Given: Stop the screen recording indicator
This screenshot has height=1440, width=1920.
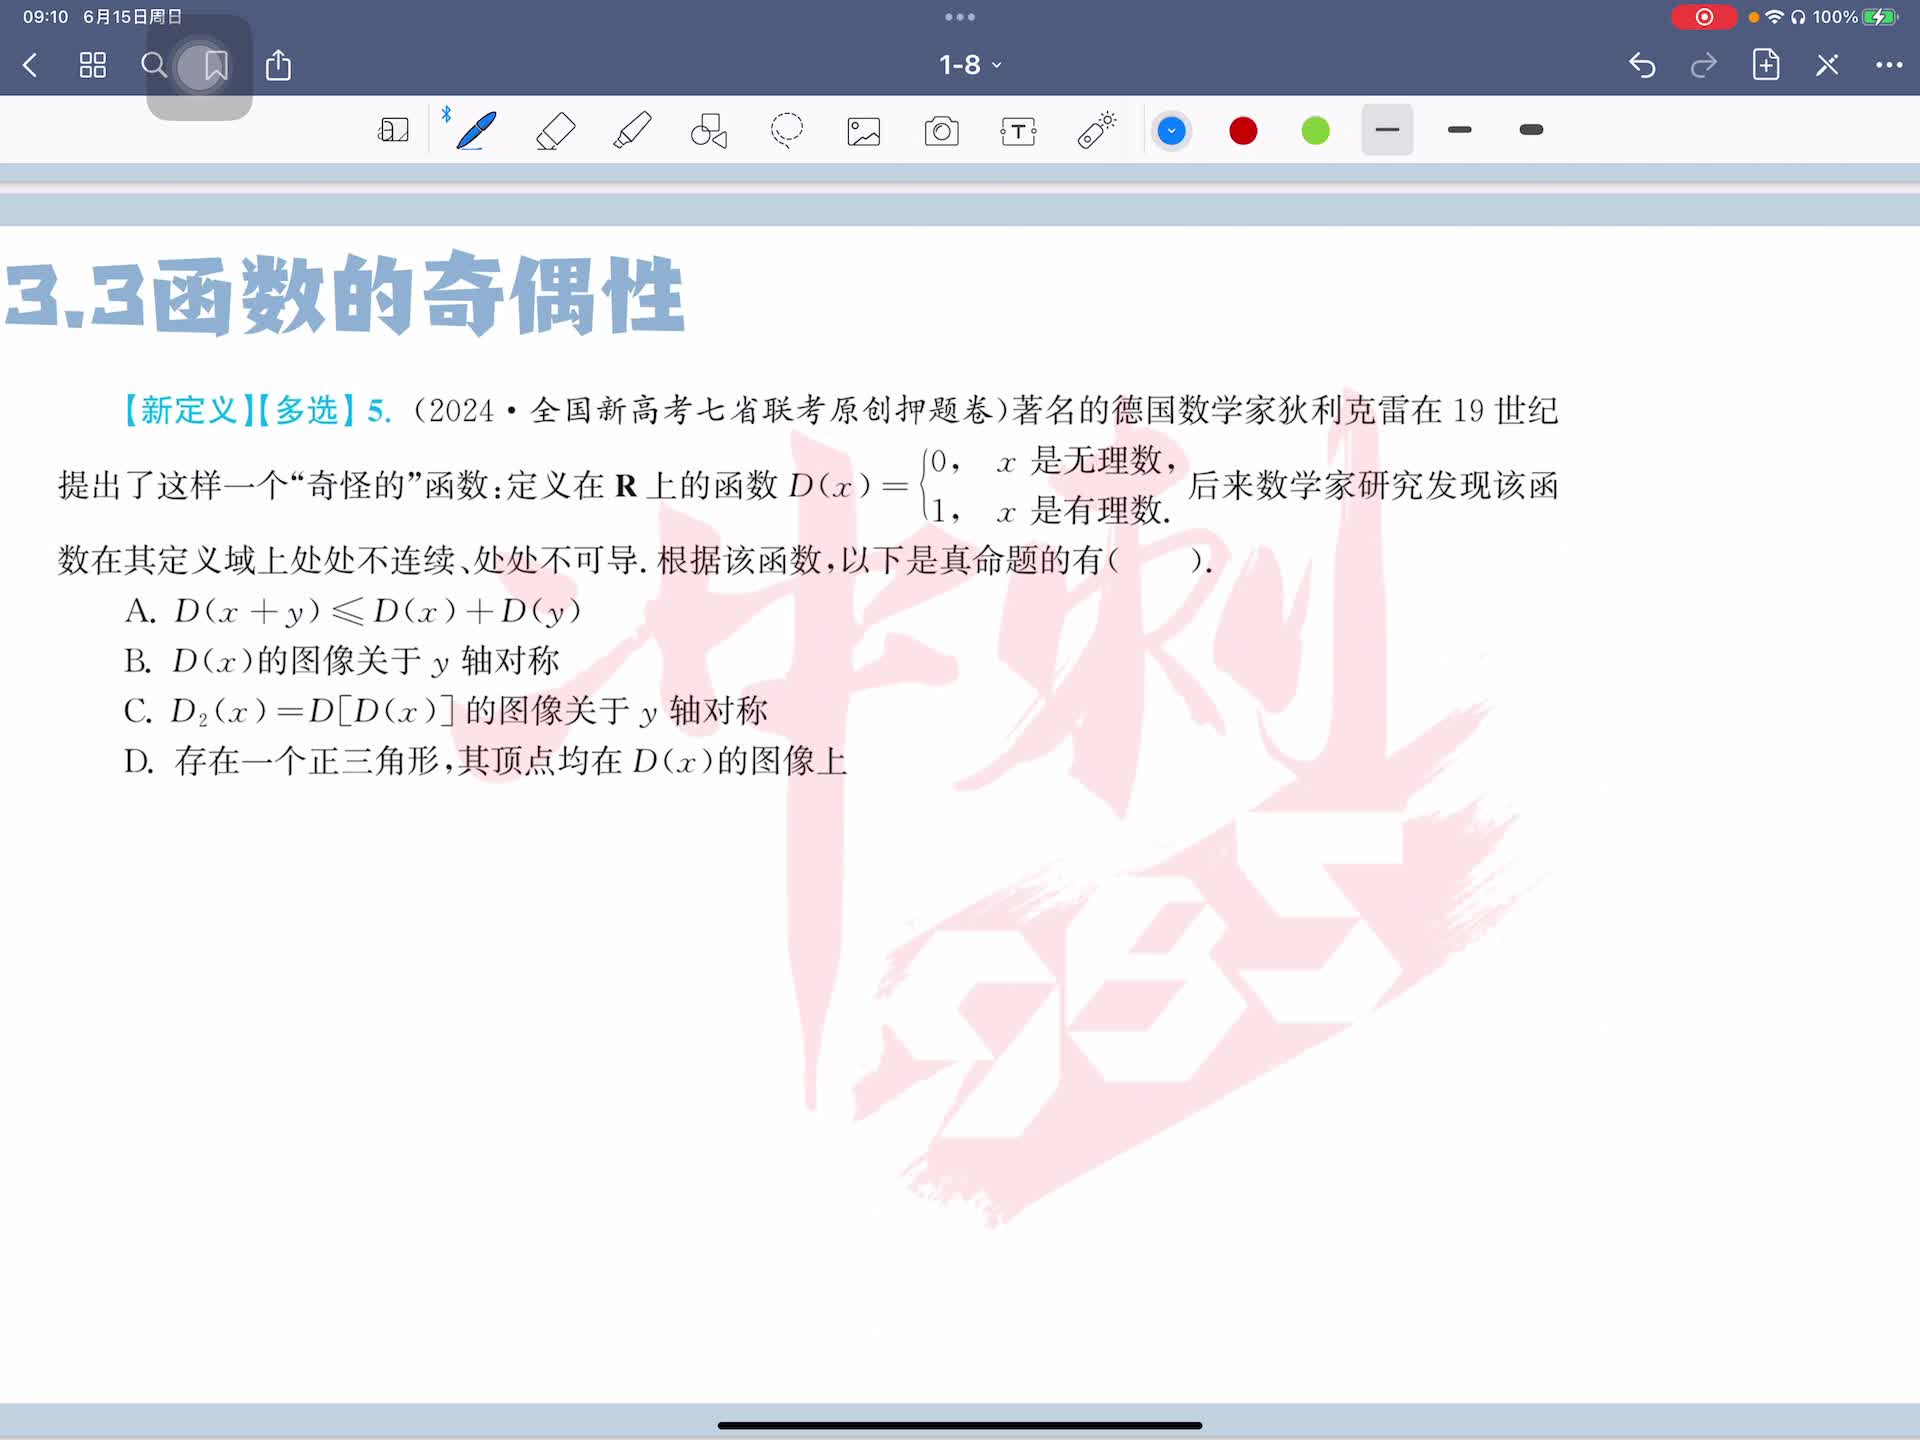Looking at the screenshot, I should [1703, 17].
